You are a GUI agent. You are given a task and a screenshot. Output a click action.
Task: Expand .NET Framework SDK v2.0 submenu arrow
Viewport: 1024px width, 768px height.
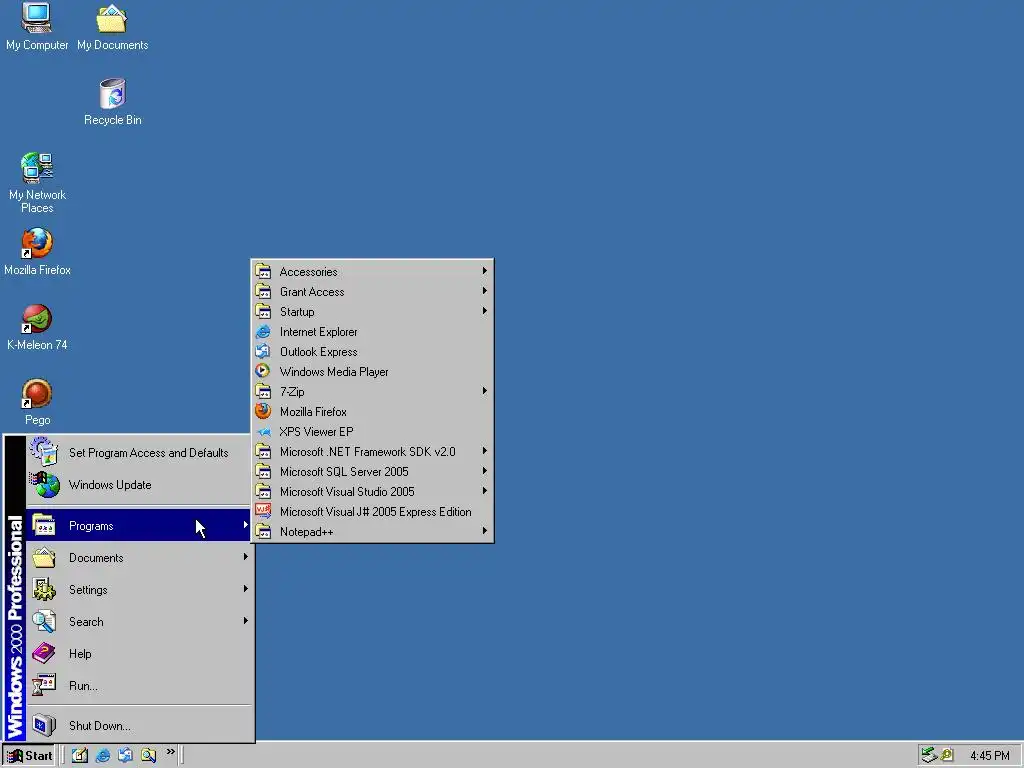(x=485, y=451)
